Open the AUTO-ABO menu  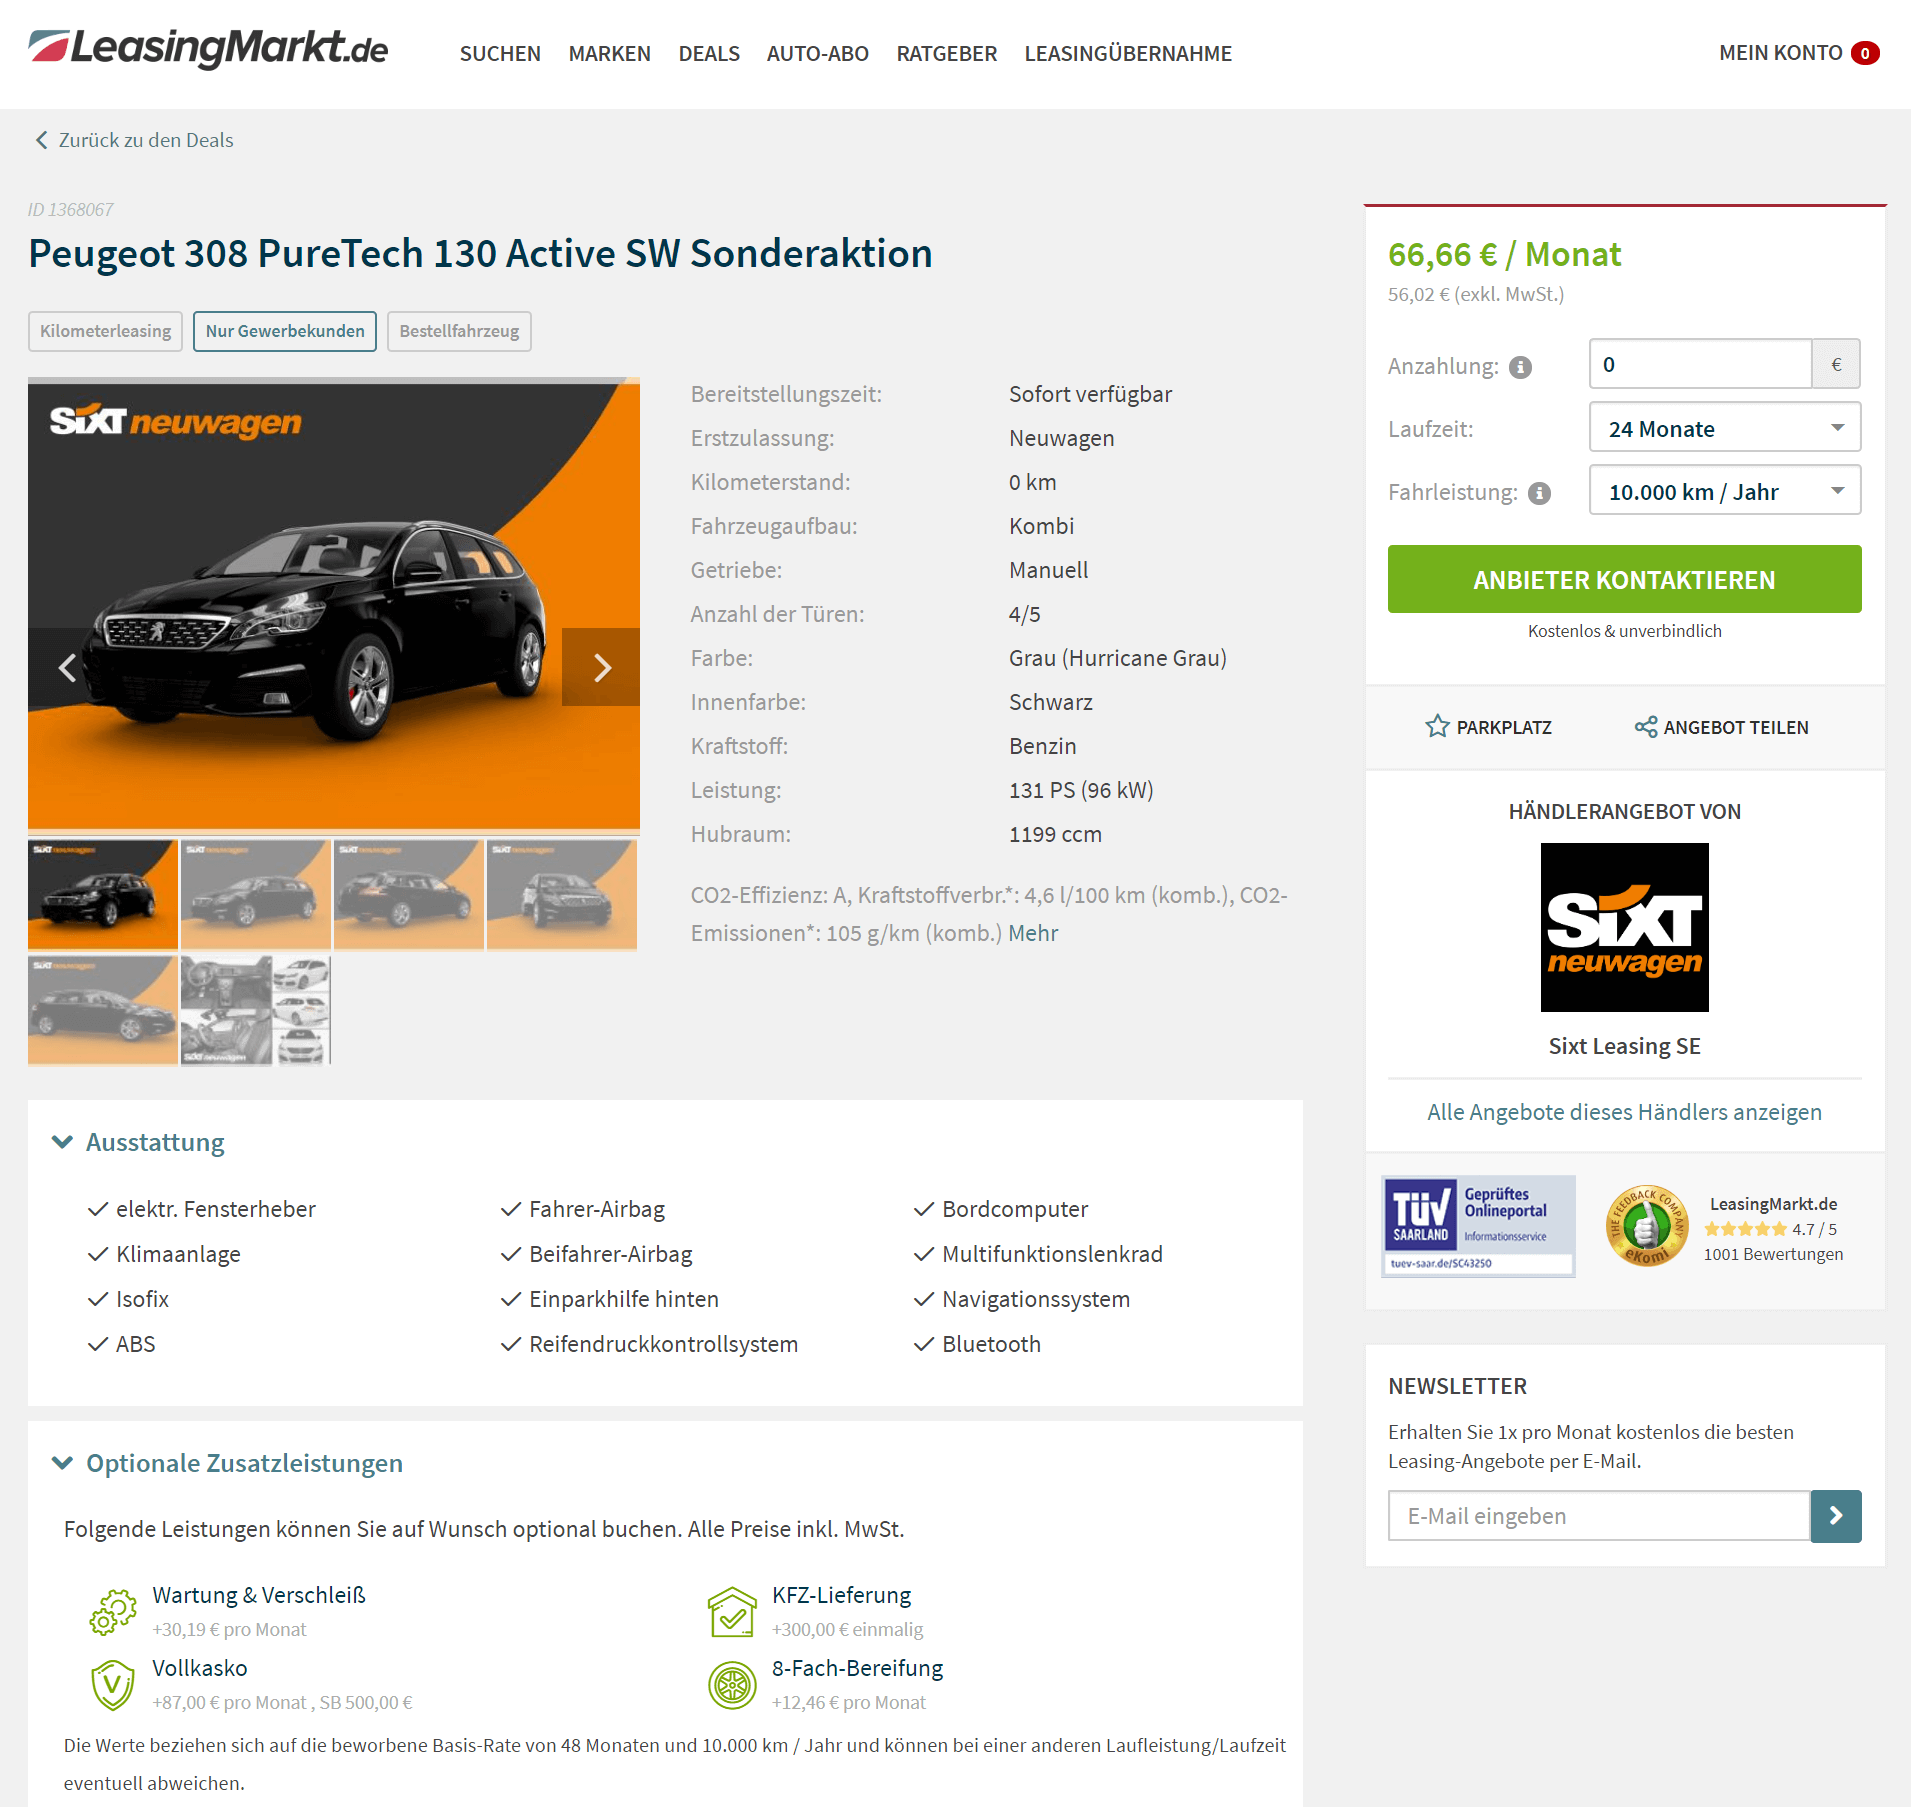click(x=817, y=53)
